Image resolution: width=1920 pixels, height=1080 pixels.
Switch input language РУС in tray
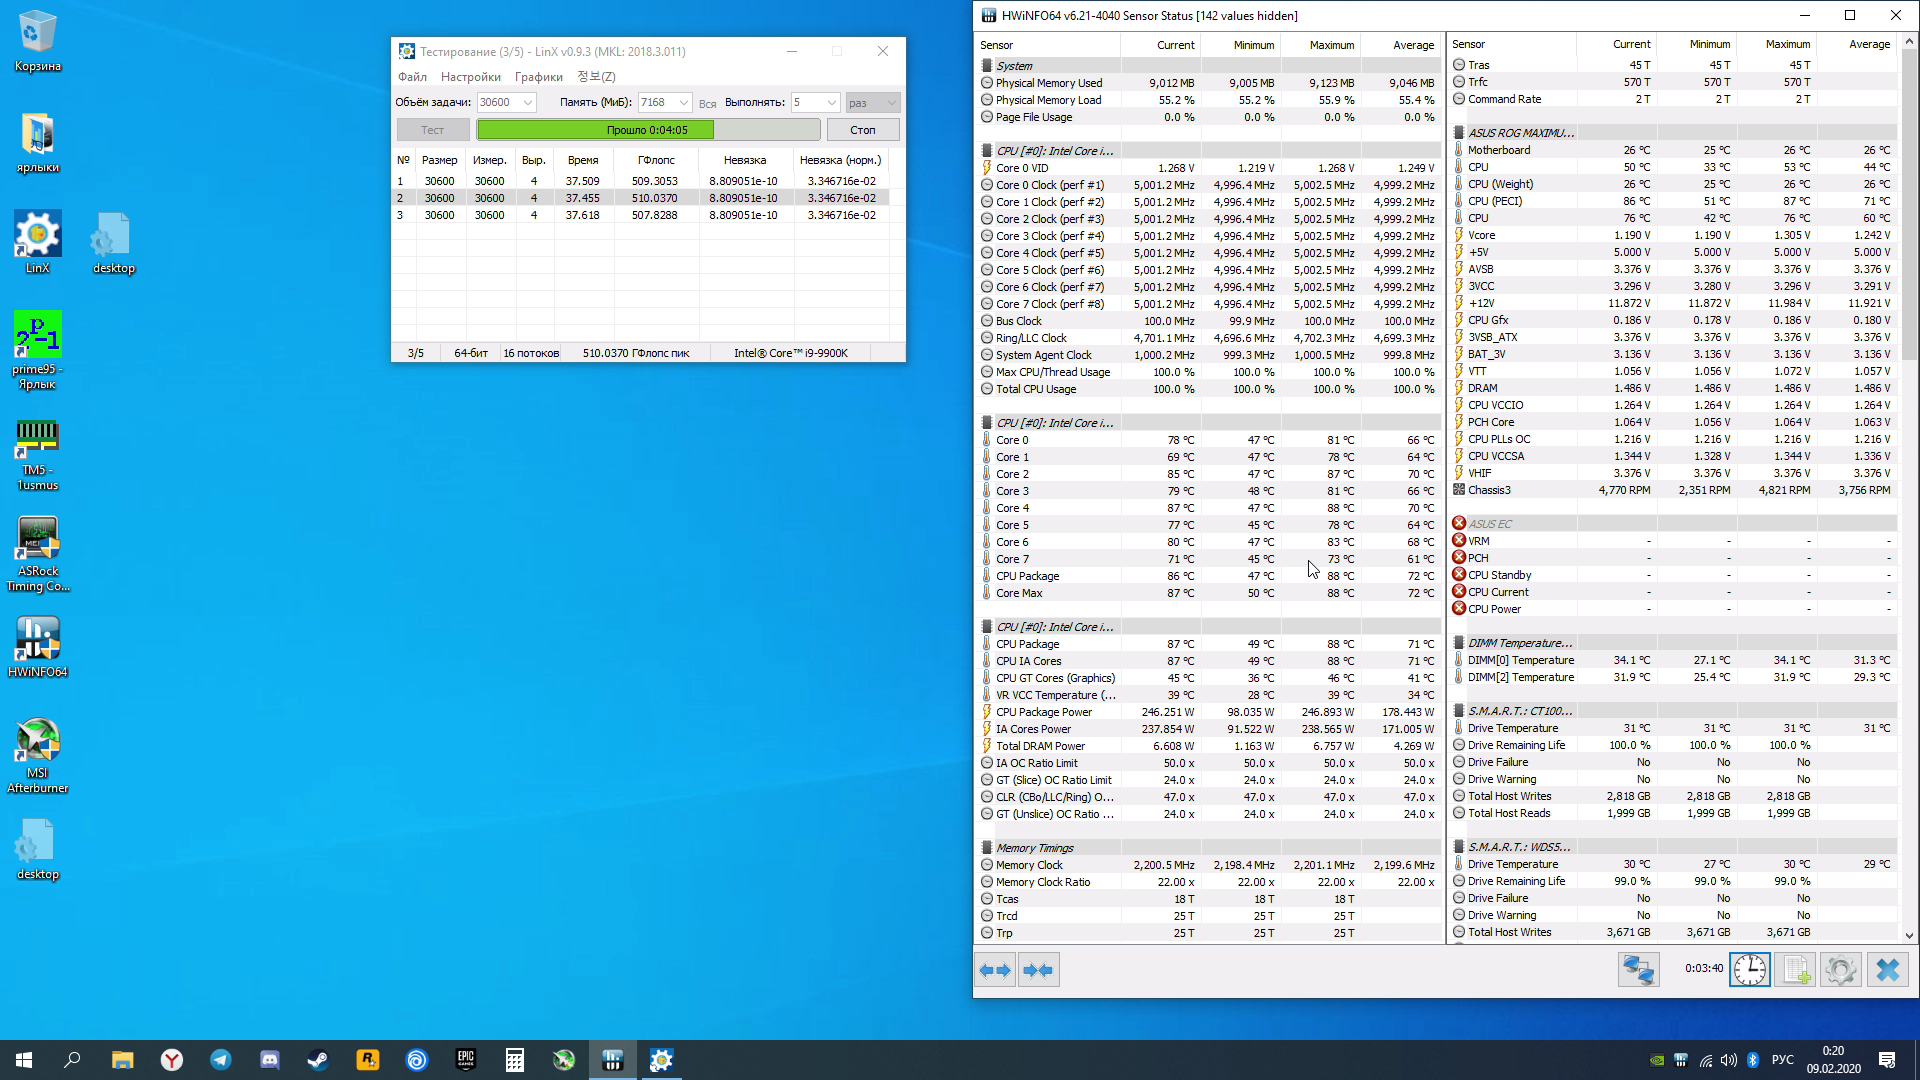[x=1782, y=1060]
